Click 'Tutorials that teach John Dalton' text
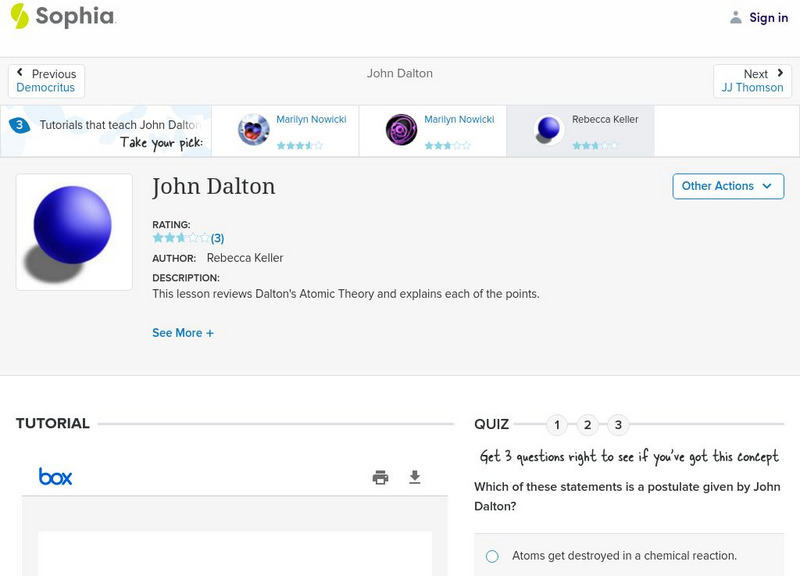Image resolution: width=800 pixels, height=576 pixels. (120, 125)
